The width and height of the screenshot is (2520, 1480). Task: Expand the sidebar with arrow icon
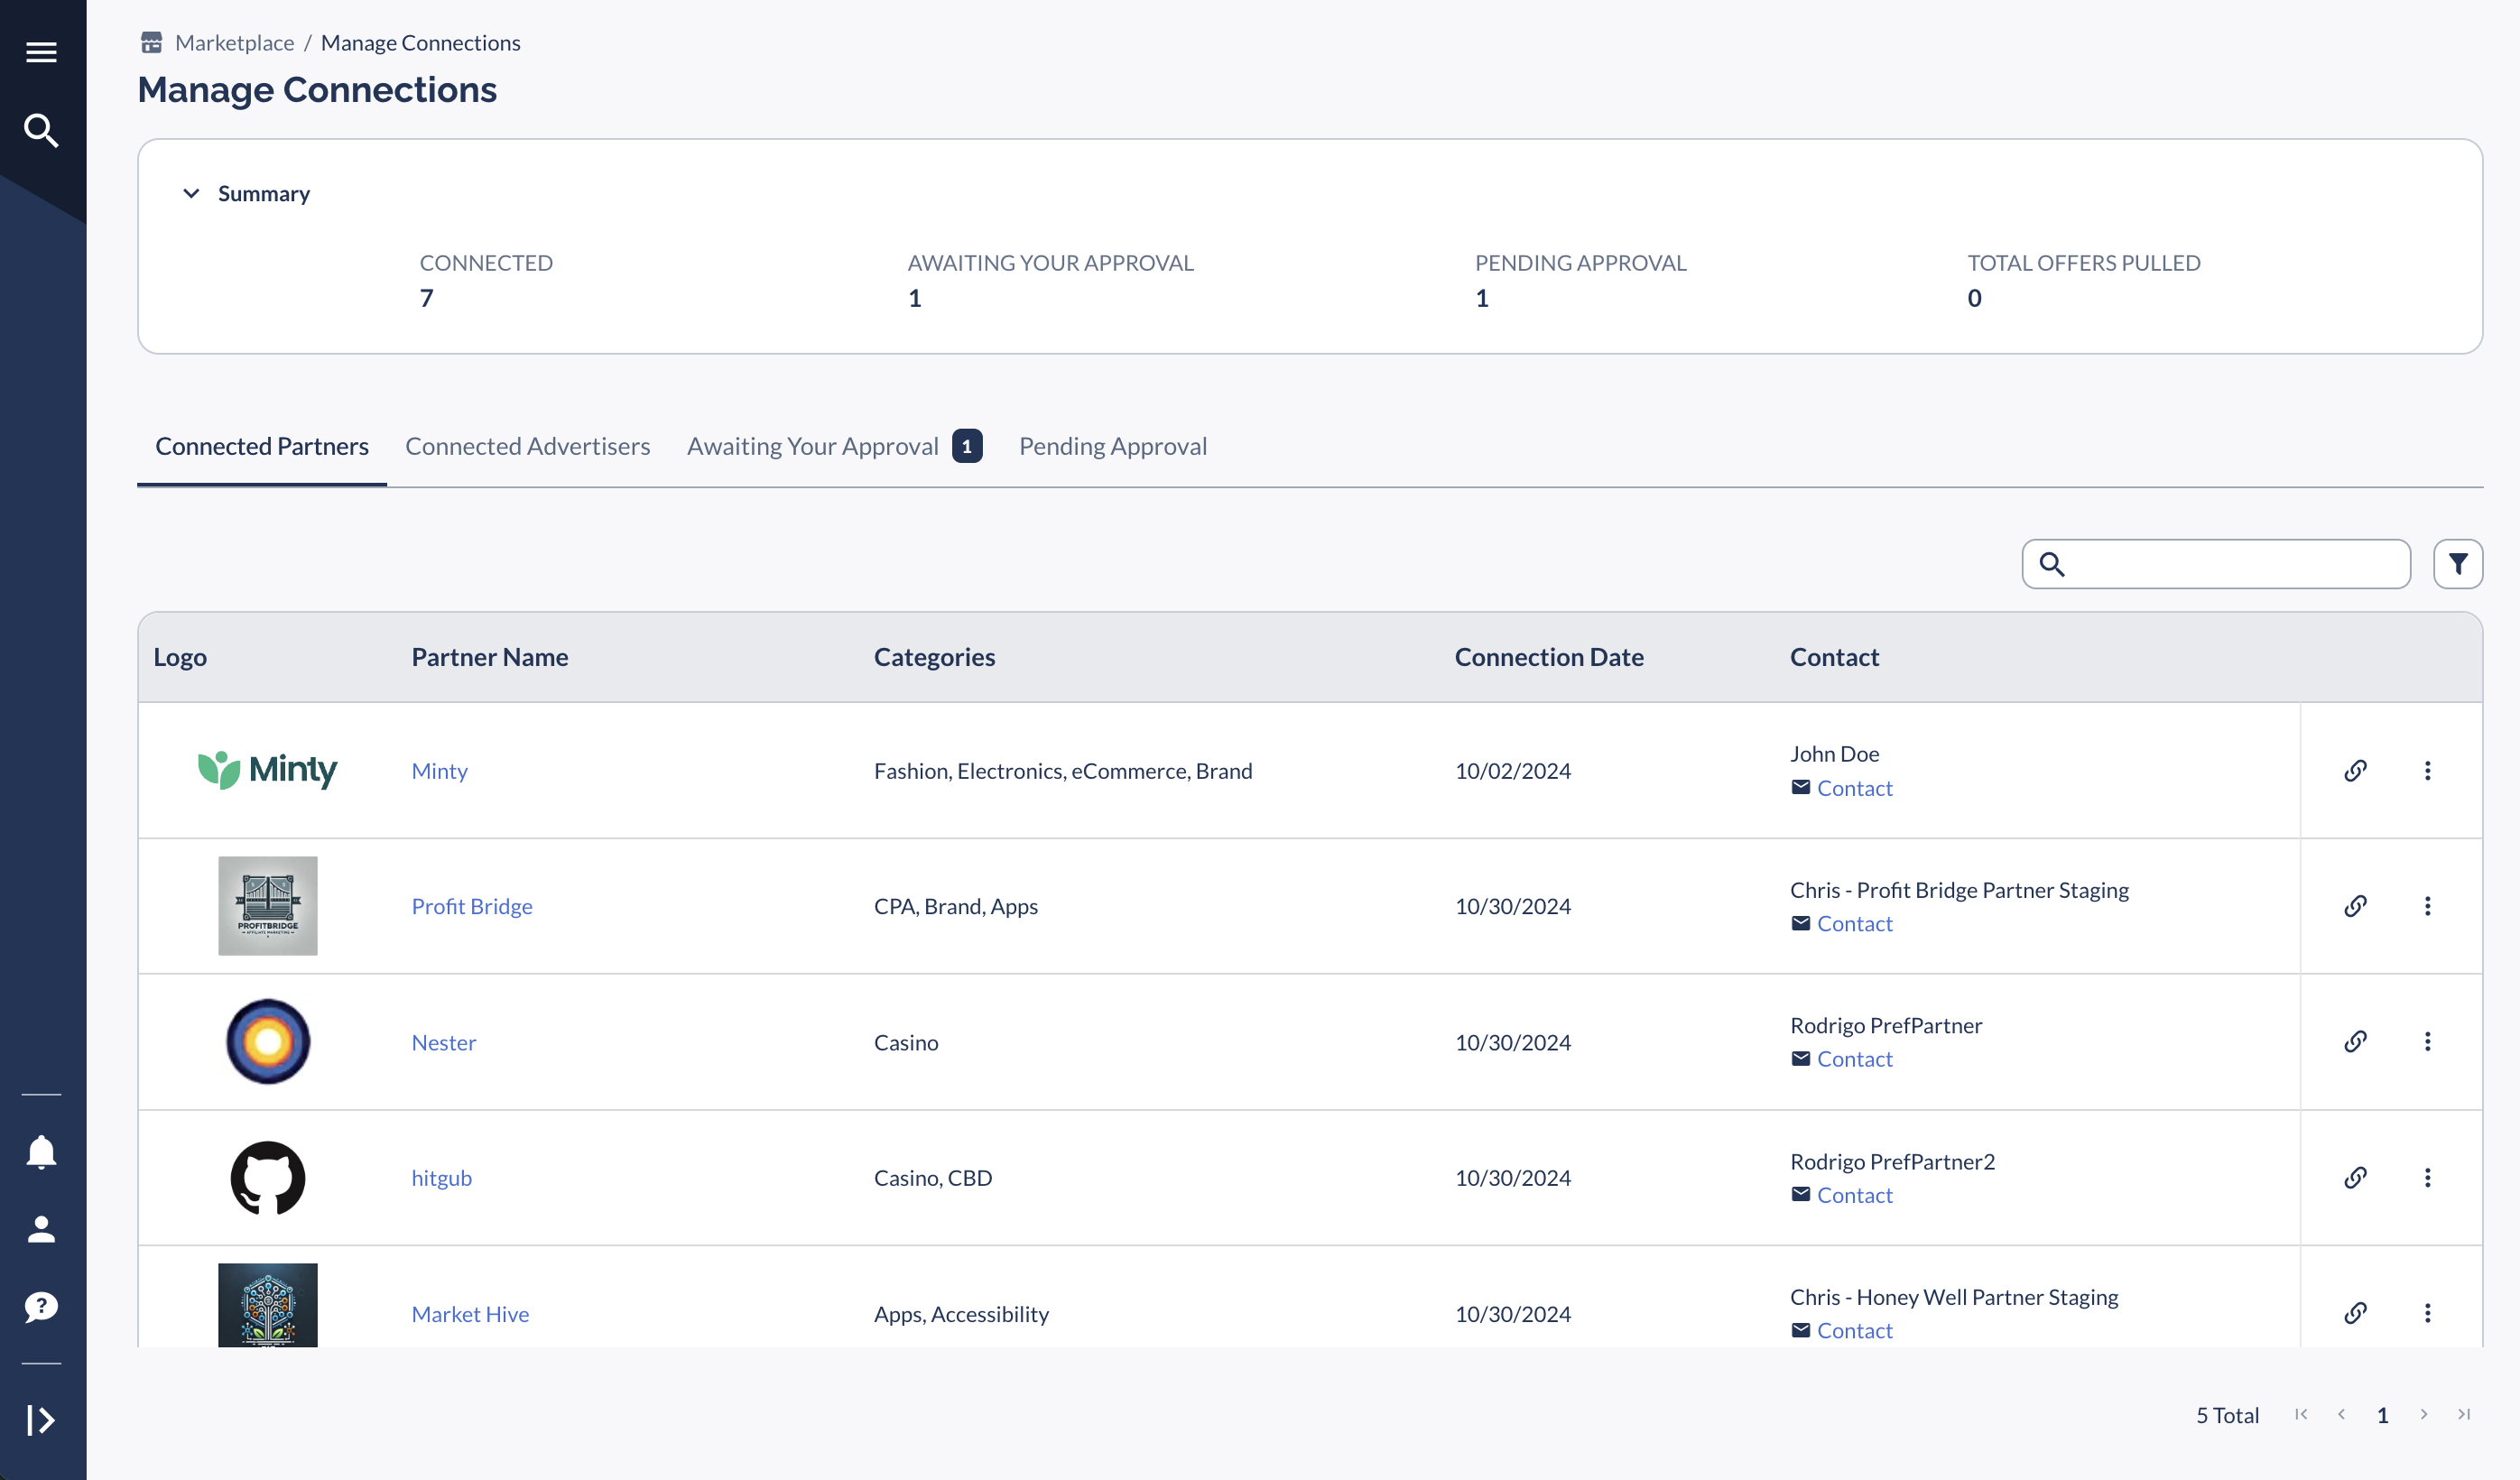coord(41,1420)
